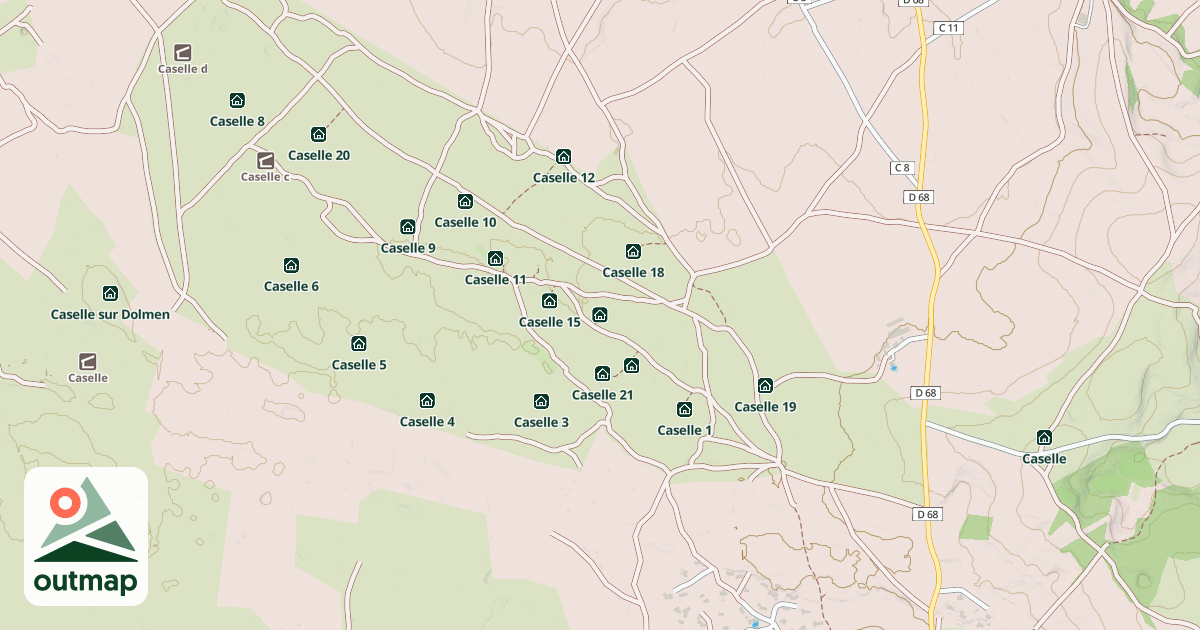Open the Caselle sur Dolmen hut marker icon
1200x630 pixels.
point(110,293)
